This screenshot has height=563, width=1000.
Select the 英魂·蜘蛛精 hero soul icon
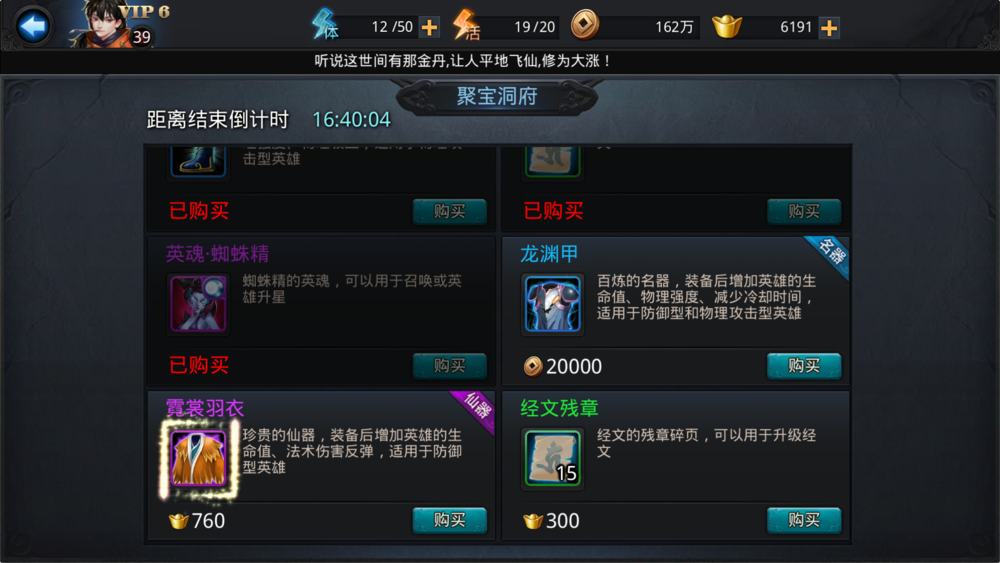198,303
